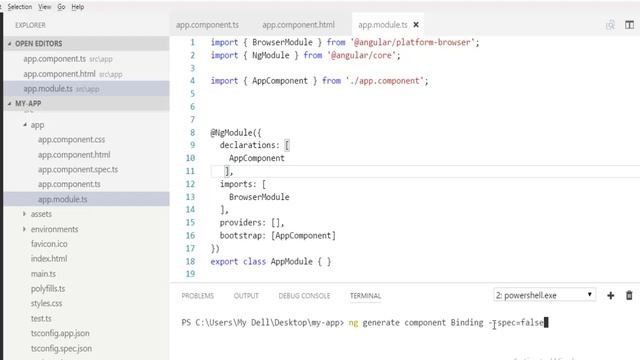
Task: Select the app.module.ts editor tab
Action: tap(382, 25)
